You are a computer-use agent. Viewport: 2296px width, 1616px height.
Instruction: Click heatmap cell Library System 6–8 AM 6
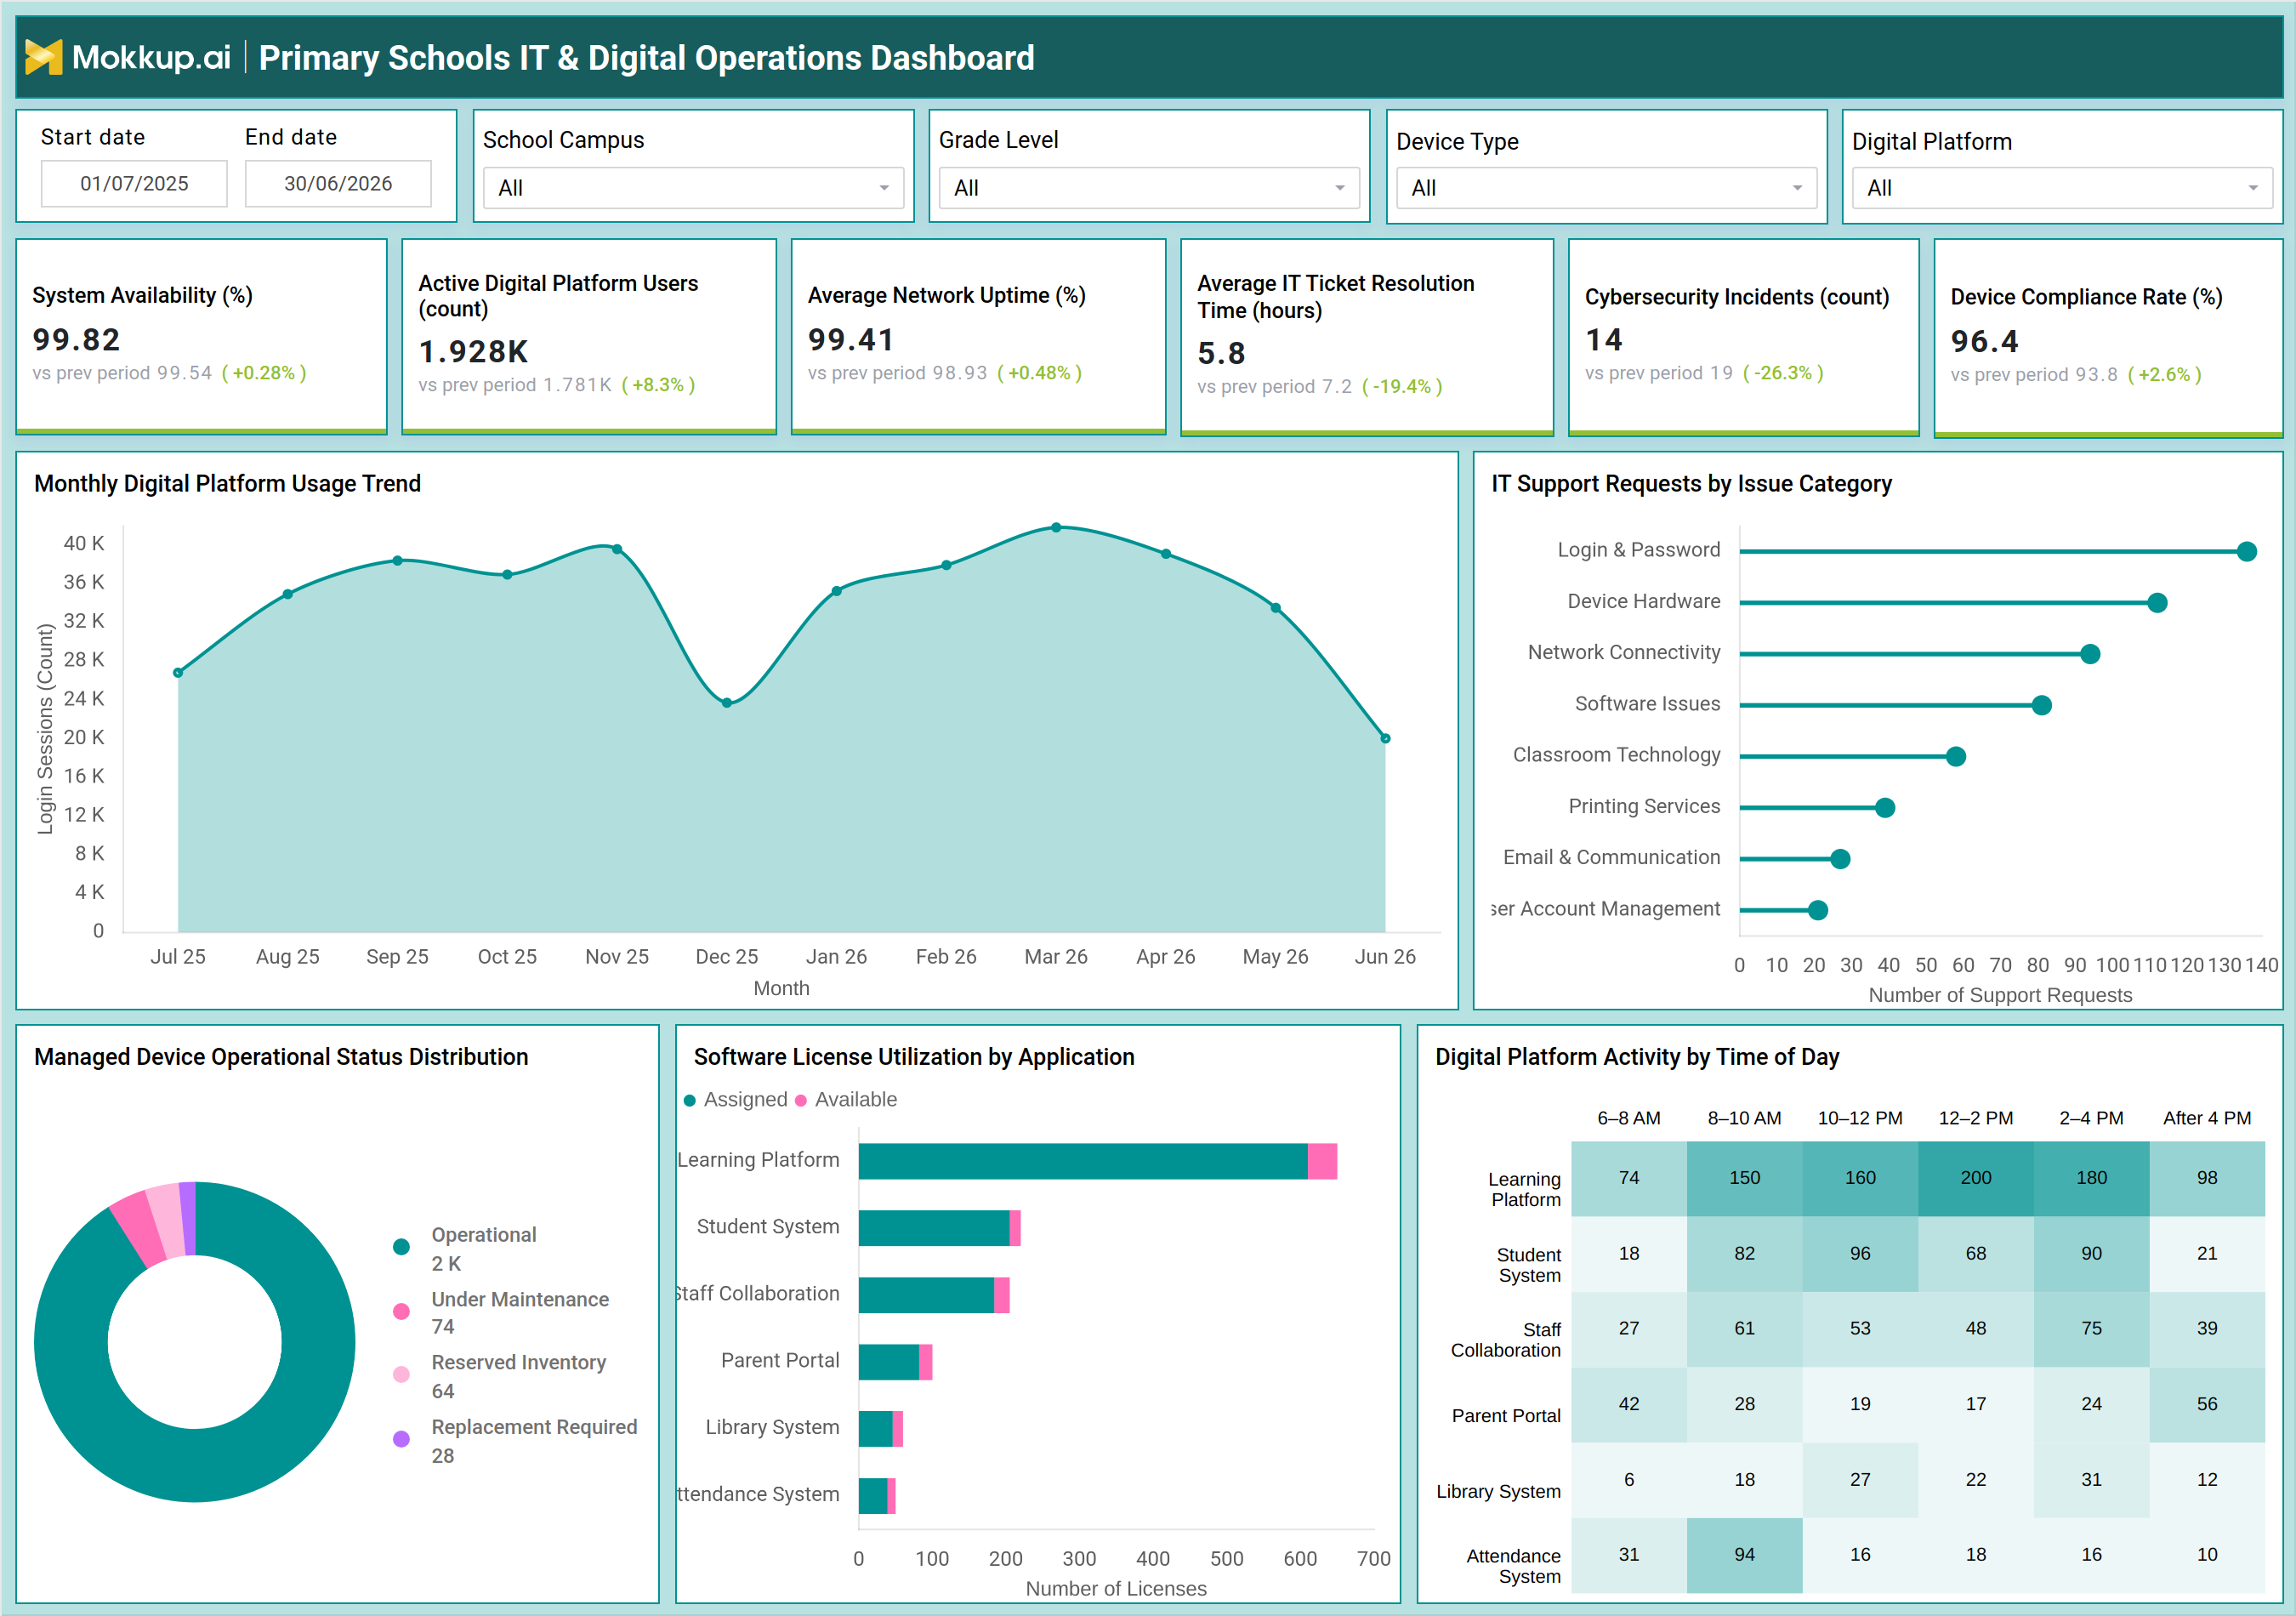coord(1629,1480)
